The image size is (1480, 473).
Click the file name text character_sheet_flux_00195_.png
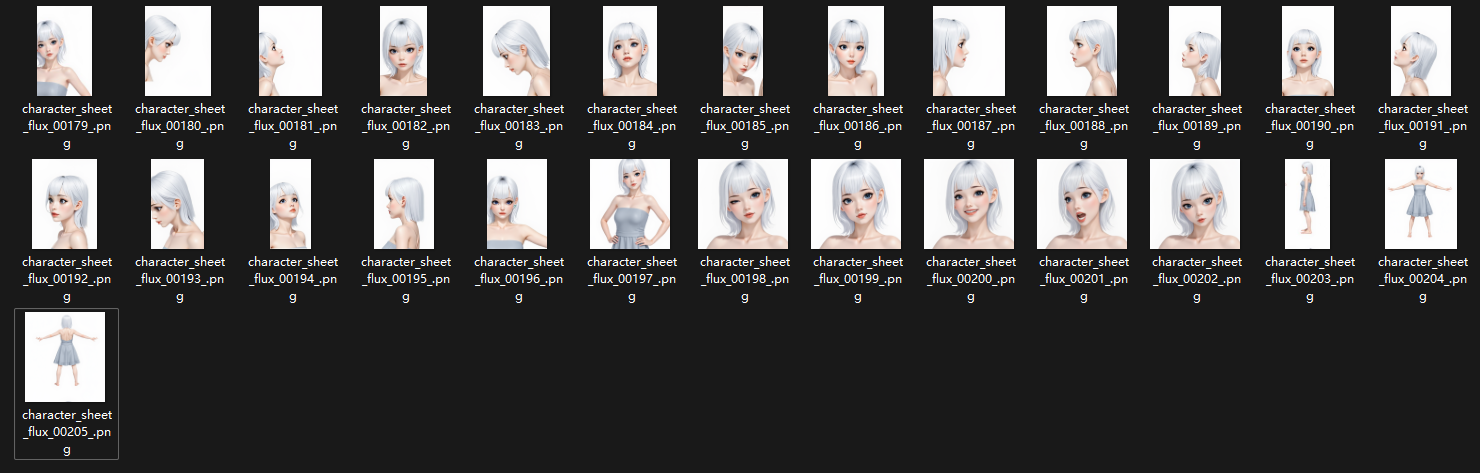pos(406,279)
